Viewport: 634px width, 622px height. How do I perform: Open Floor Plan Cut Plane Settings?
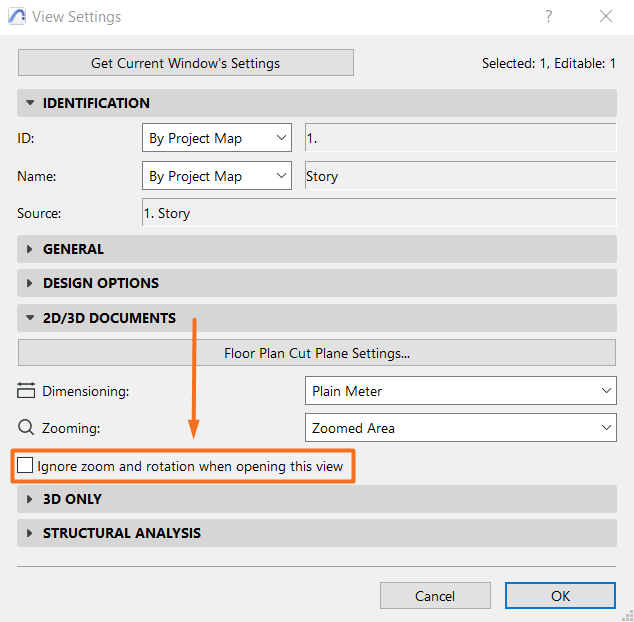pos(317,353)
